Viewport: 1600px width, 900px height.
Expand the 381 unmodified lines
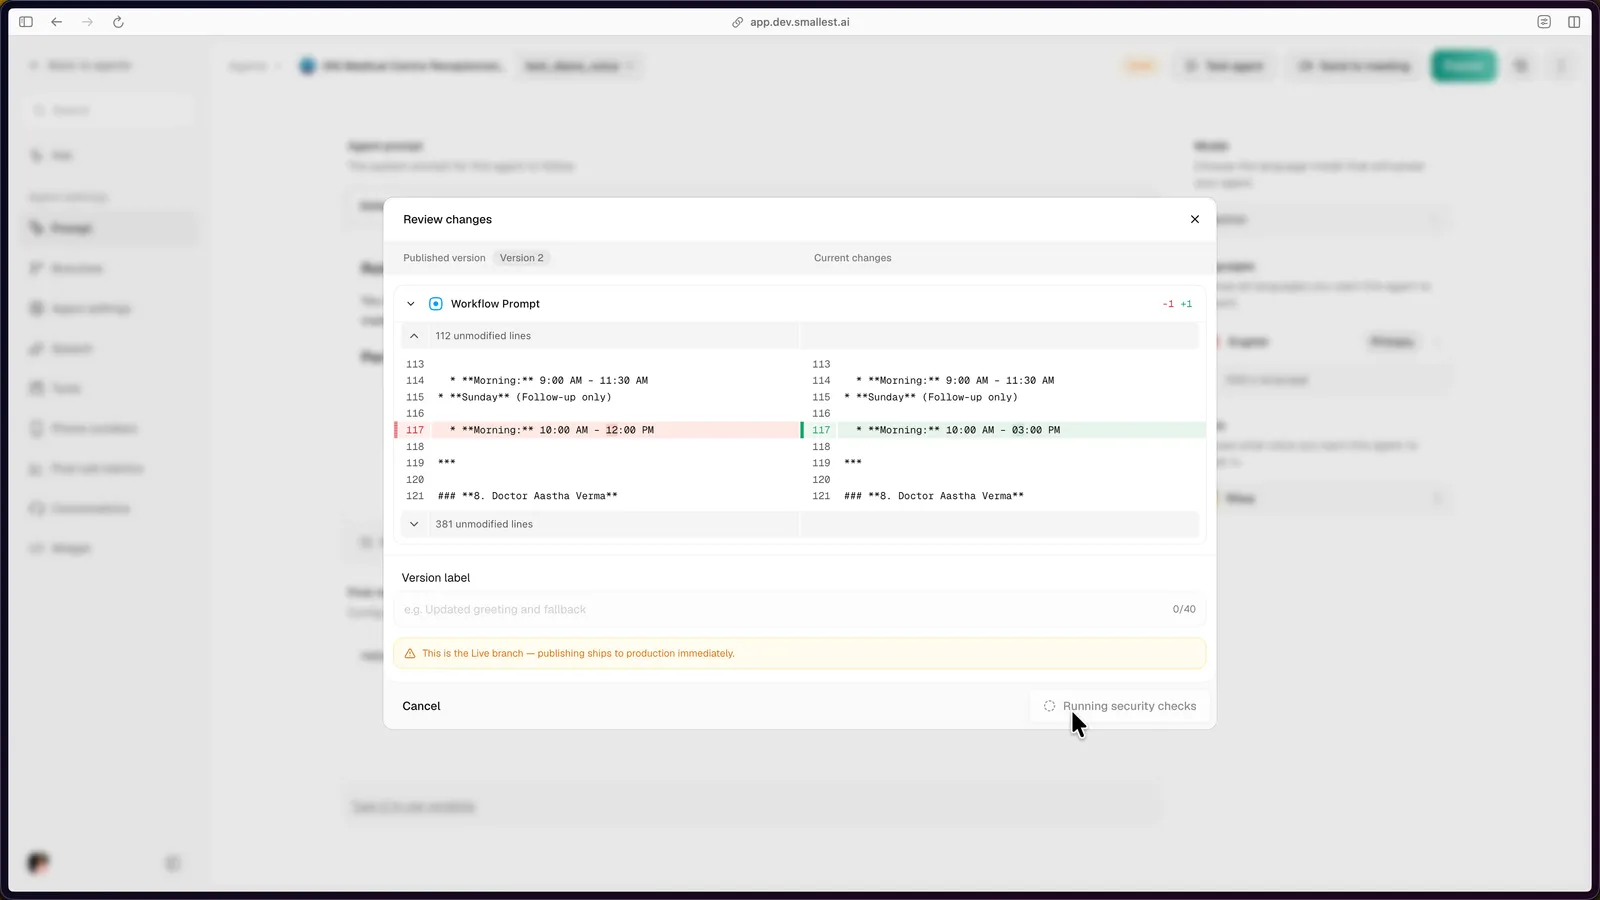click(414, 524)
